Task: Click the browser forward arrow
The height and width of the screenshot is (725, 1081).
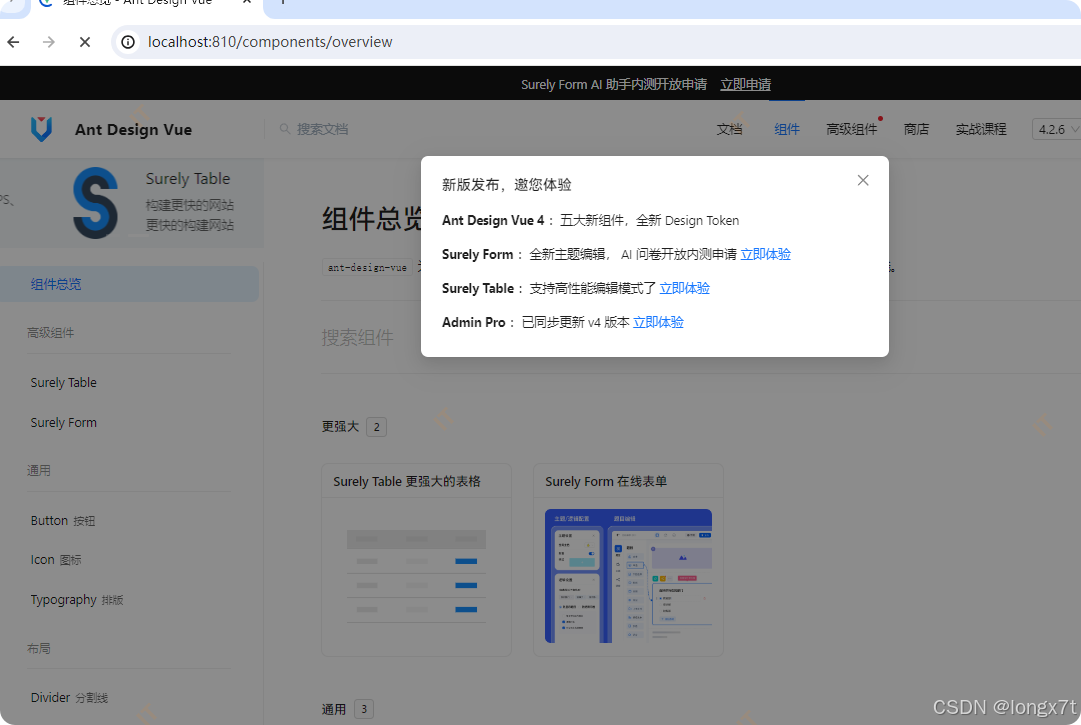Action: coord(49,42)
